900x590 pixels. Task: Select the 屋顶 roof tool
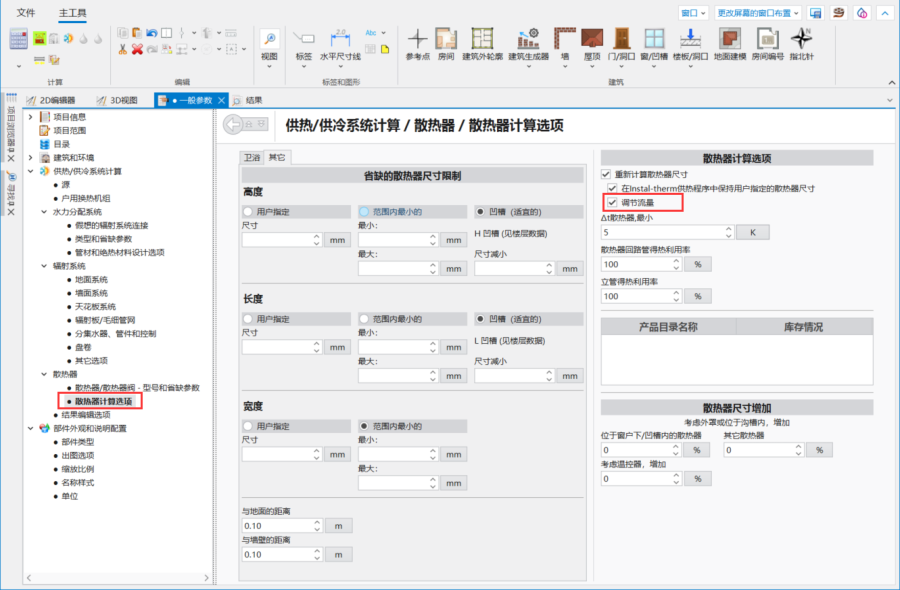click(x=592, y=41)
